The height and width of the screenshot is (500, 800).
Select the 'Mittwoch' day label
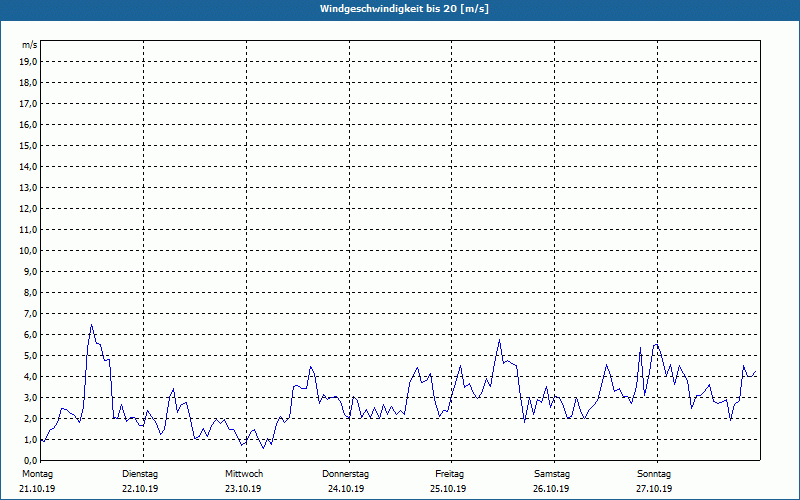244,474
